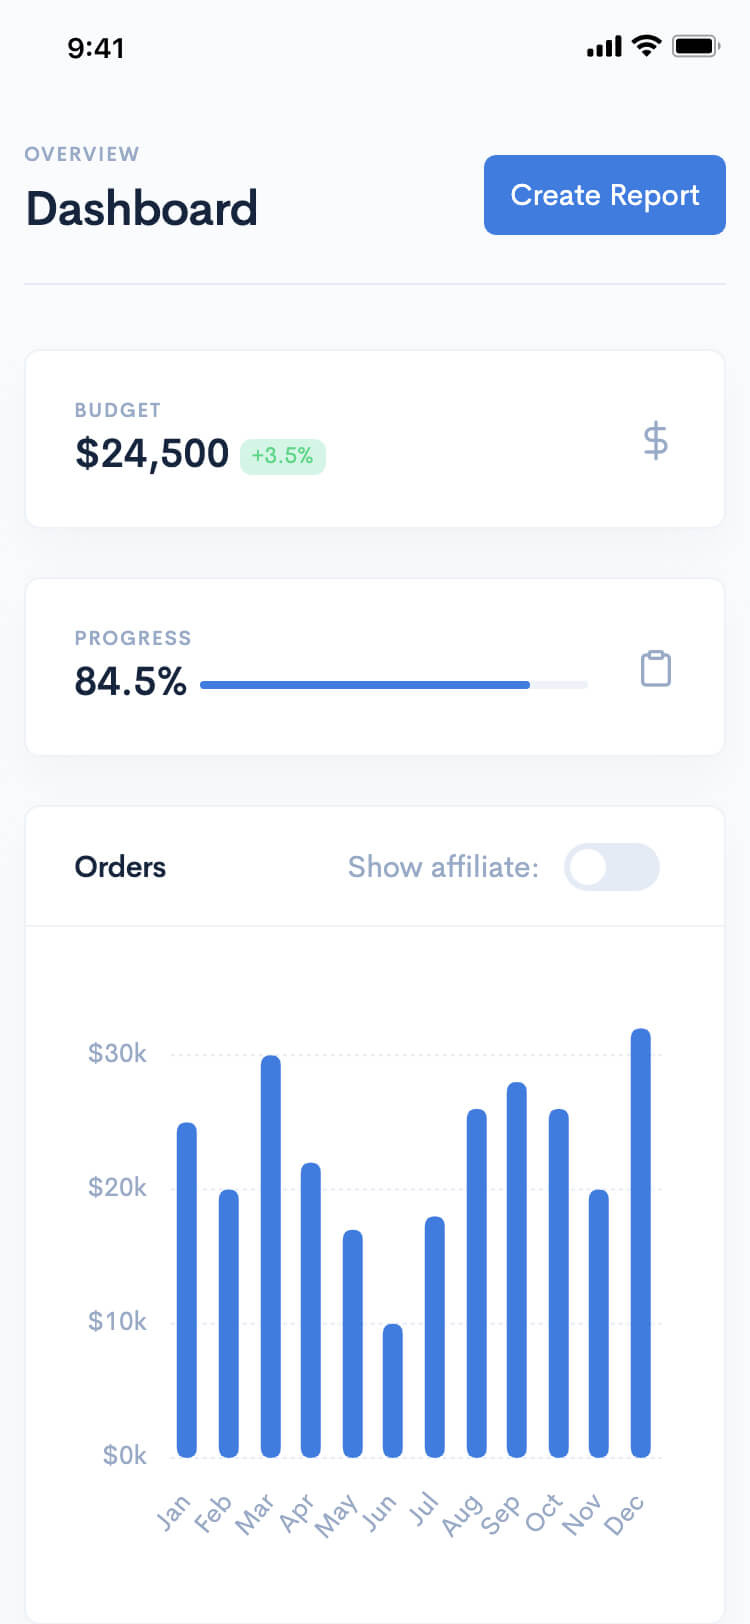Tap the cellular signal bars icon
The image size is (750, 1624).
[x=604, y=46]
